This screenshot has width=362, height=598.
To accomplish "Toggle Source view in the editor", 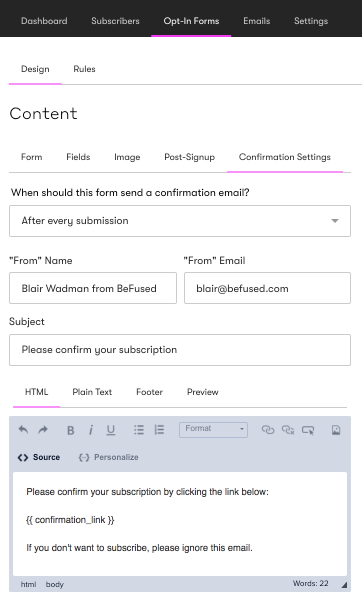I will (39, 457).
